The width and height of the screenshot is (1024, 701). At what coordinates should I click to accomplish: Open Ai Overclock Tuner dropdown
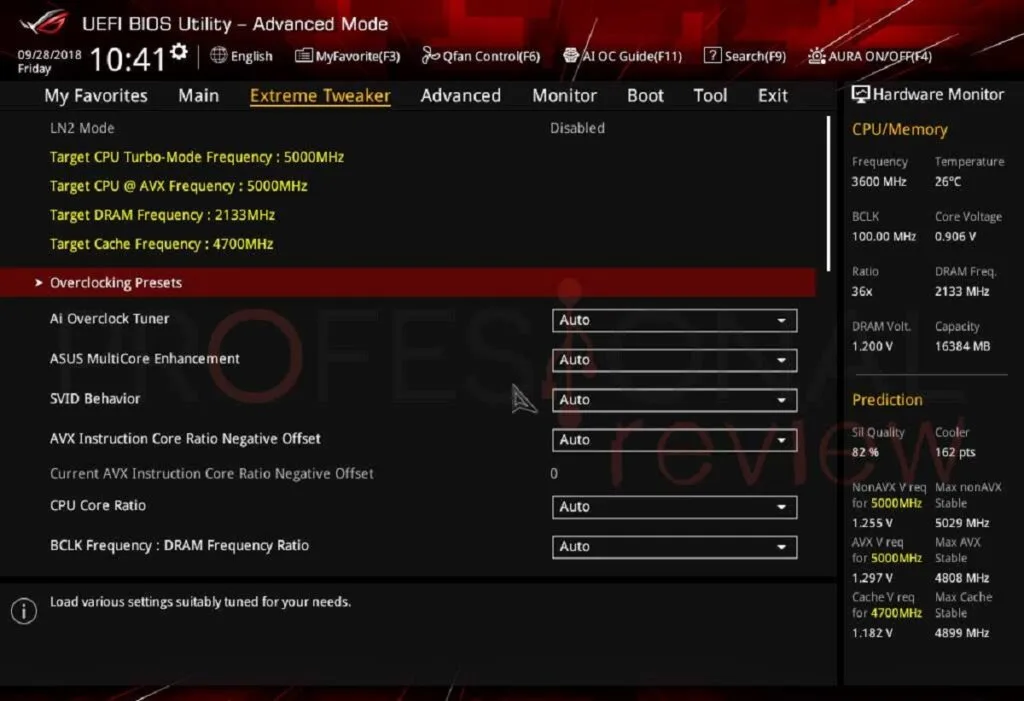click(674, 320)
